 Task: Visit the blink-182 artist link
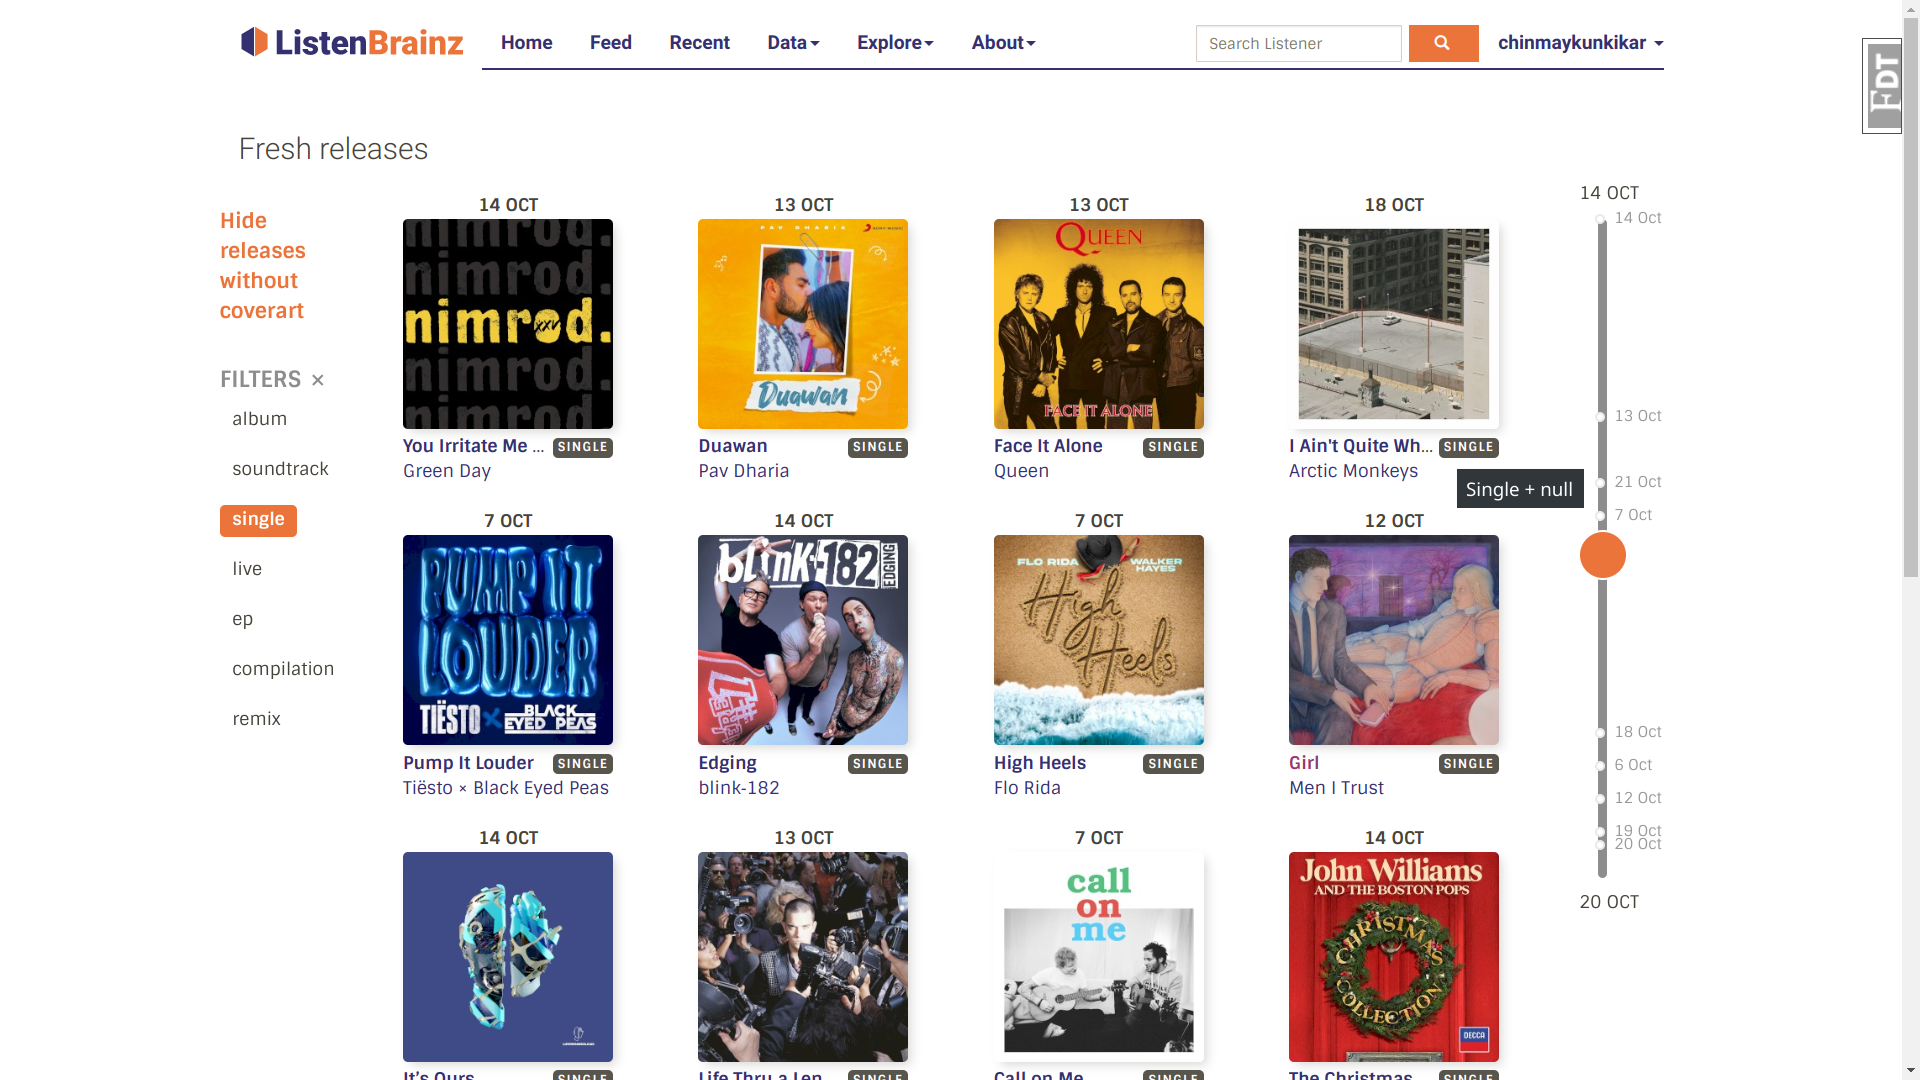(x=739, y=788)
